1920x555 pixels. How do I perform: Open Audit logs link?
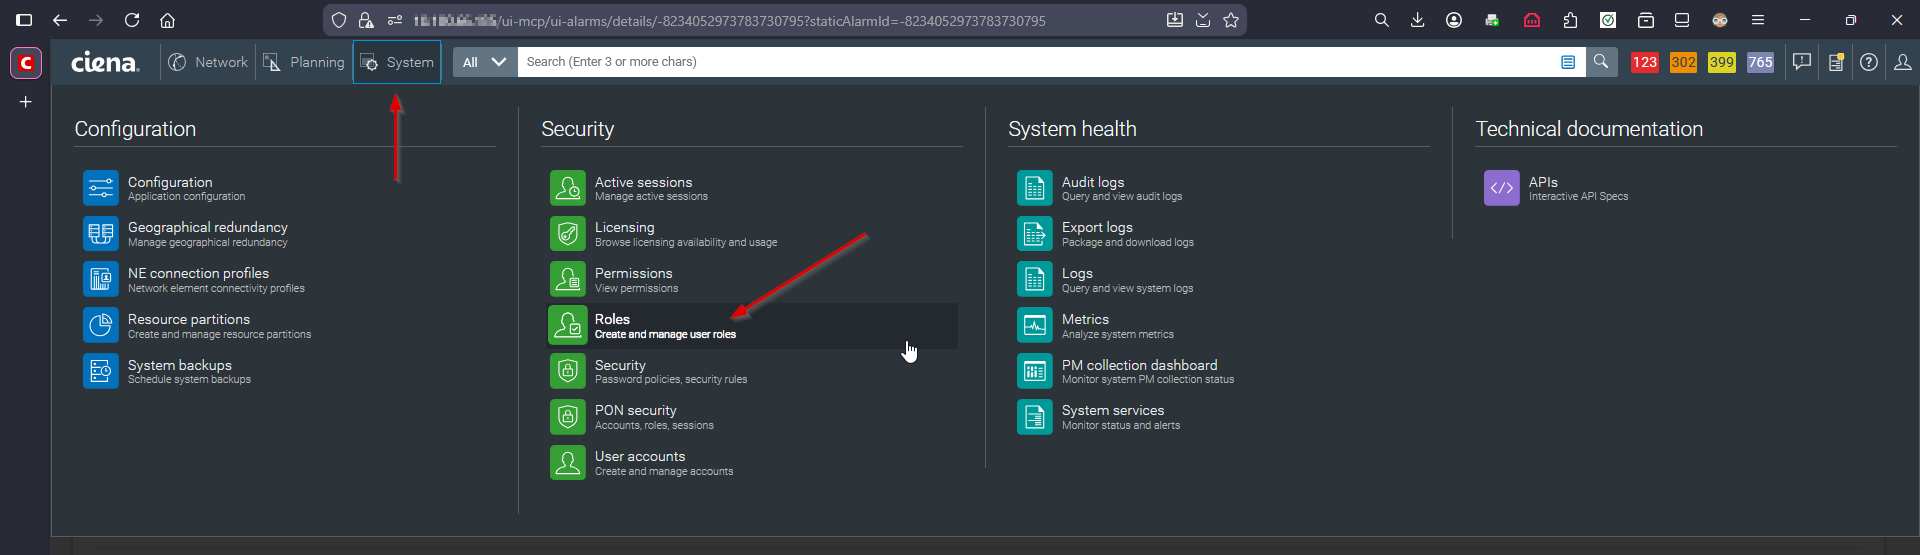1093,182
